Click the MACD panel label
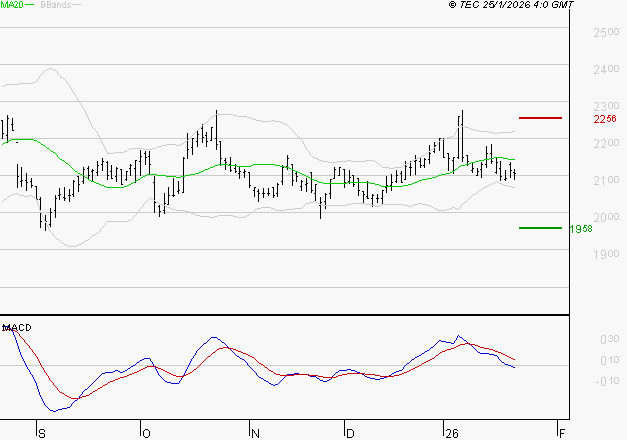The image size is (627, 440). [17, 328]
